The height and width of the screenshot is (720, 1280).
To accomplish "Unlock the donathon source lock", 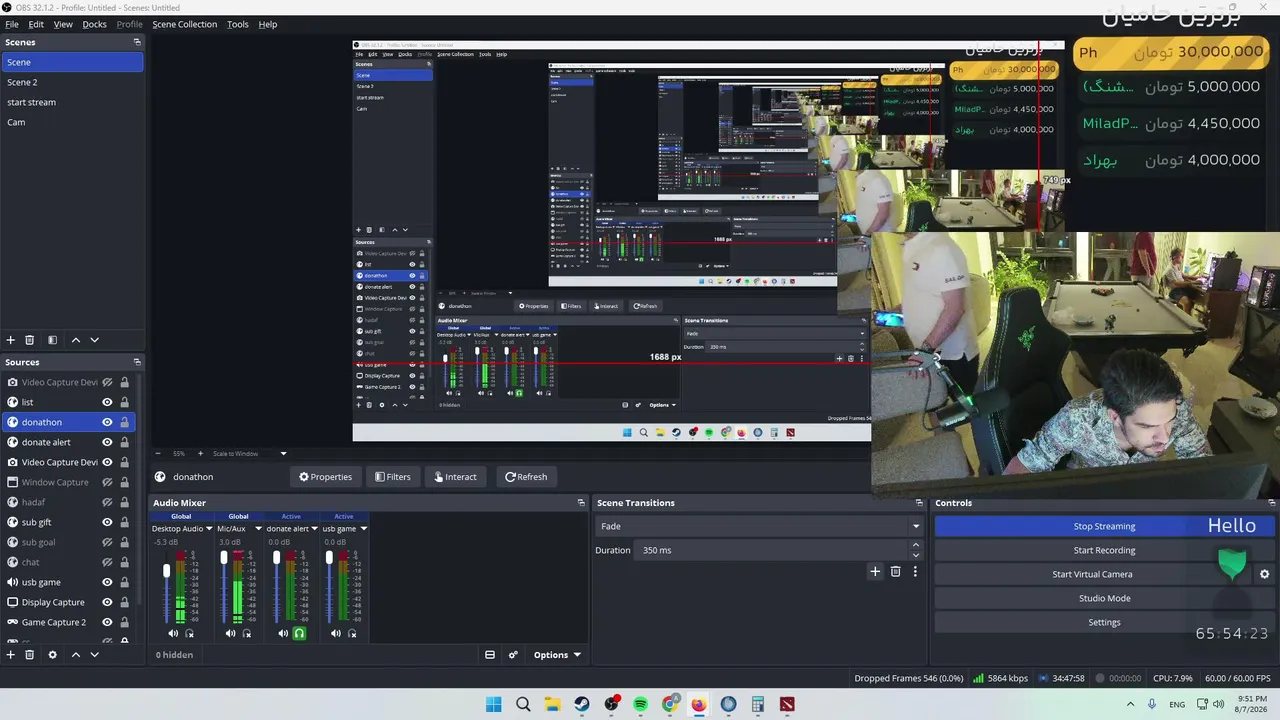I will click(124, 422).
